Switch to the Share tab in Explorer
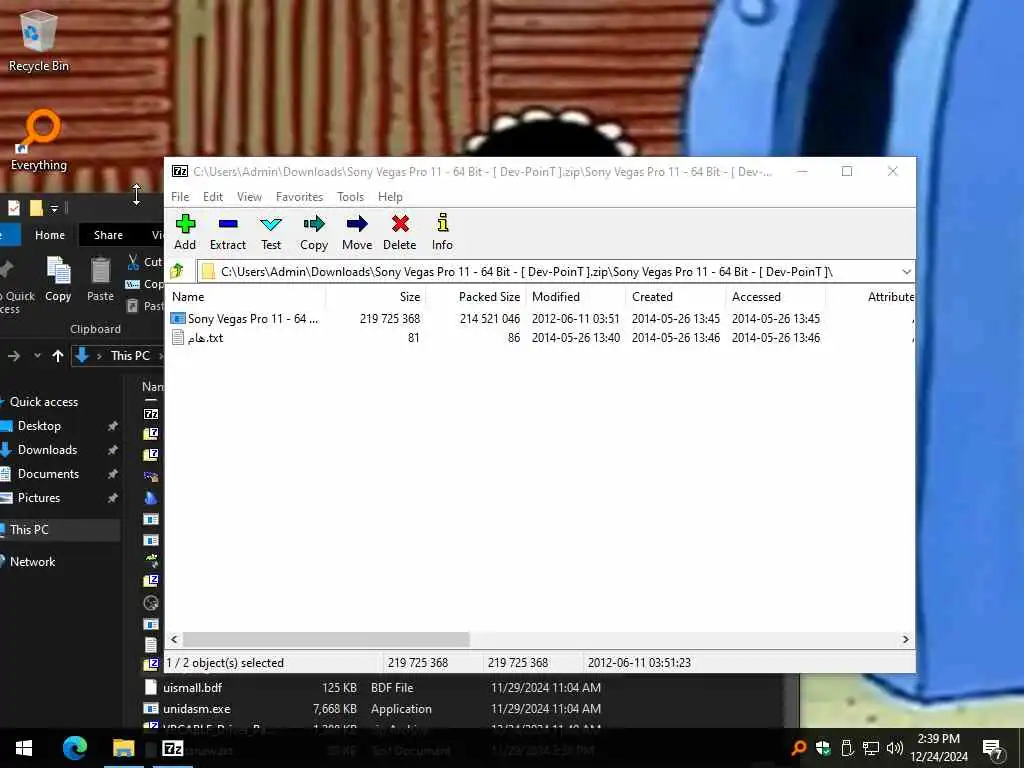The height and width of the screenshot is (768, 1024). (108, 234)
